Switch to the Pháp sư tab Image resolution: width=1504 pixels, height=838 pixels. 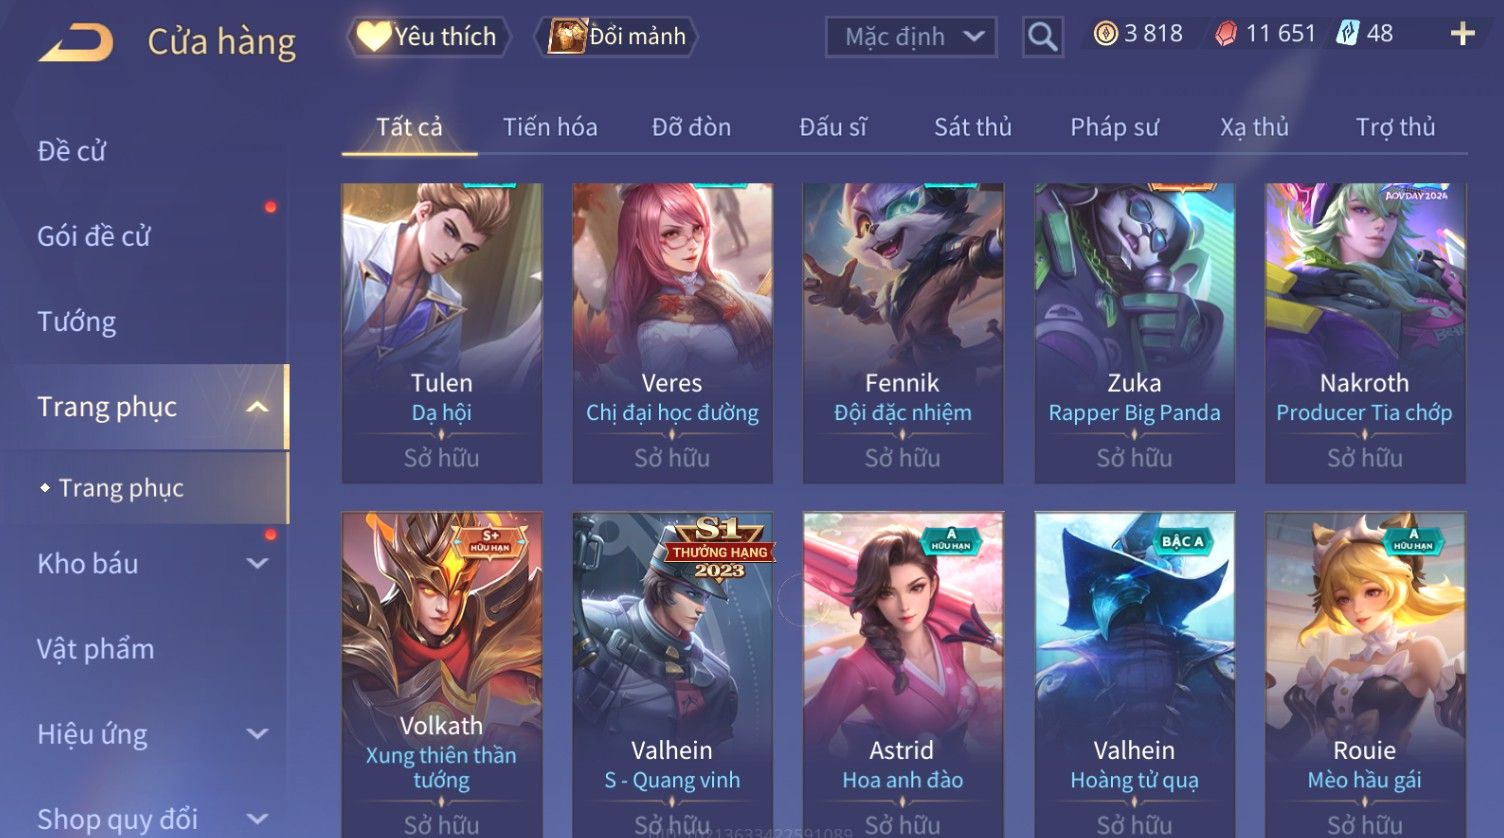pos(1114,127)
